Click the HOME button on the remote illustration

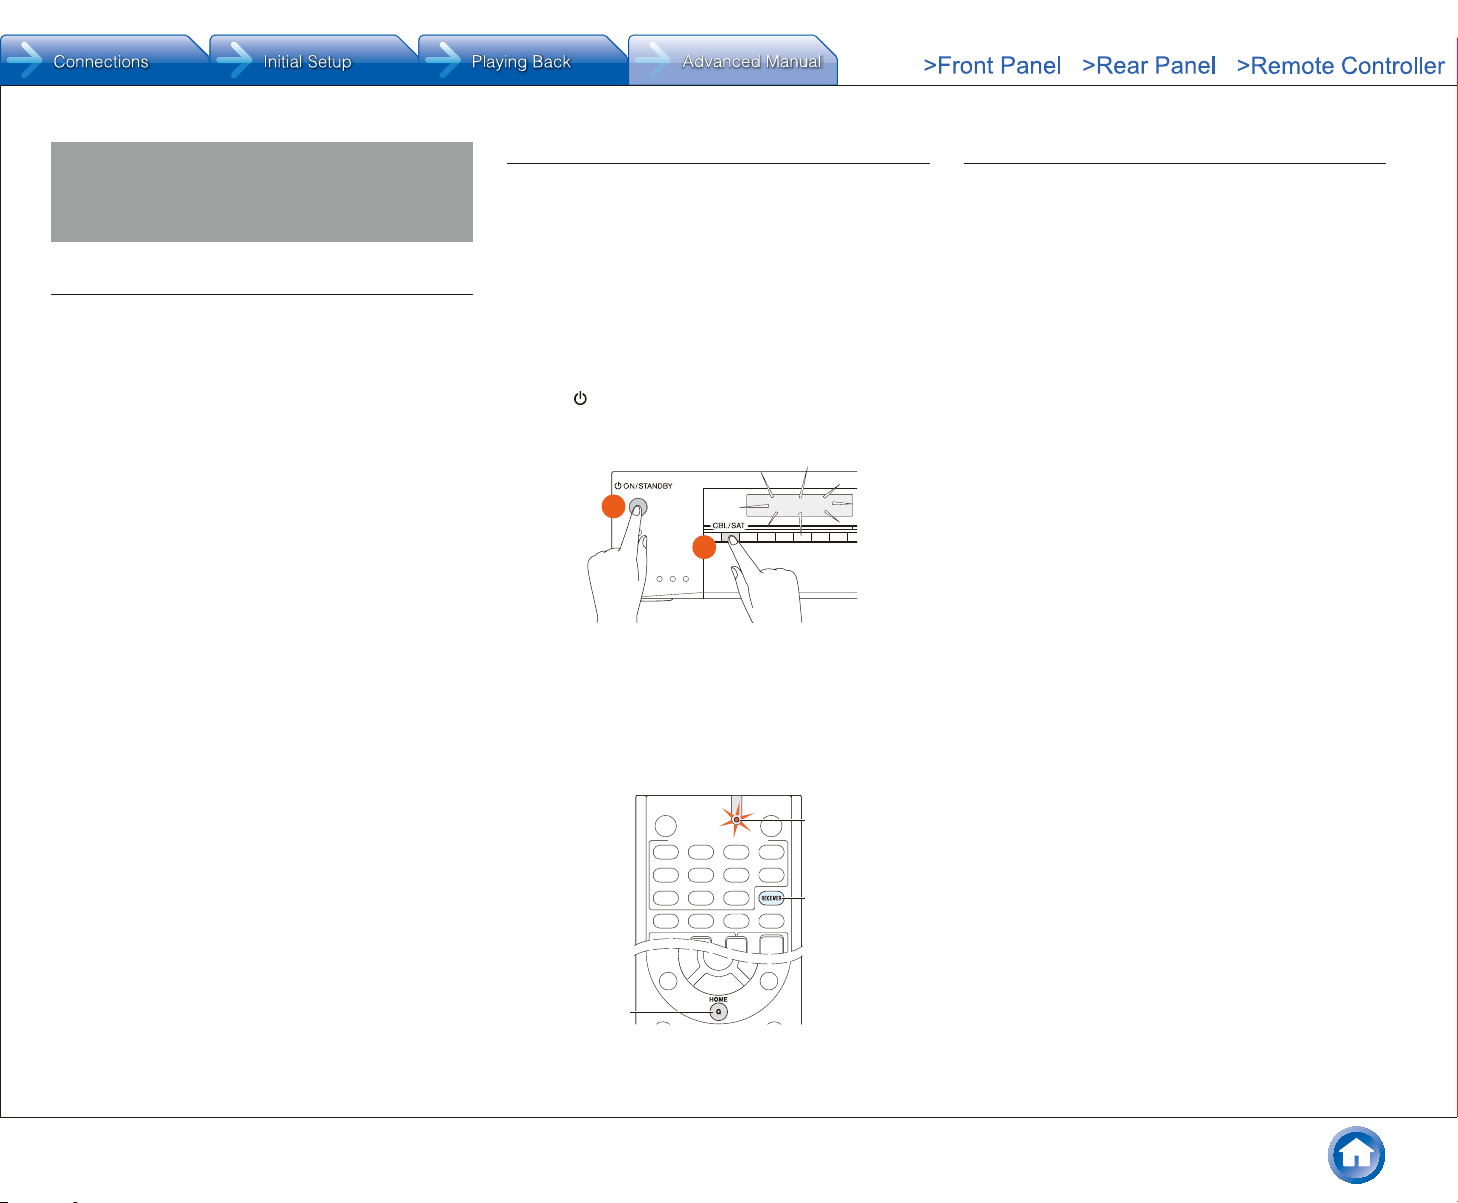pyautogui.click(x=718, y=1010)
